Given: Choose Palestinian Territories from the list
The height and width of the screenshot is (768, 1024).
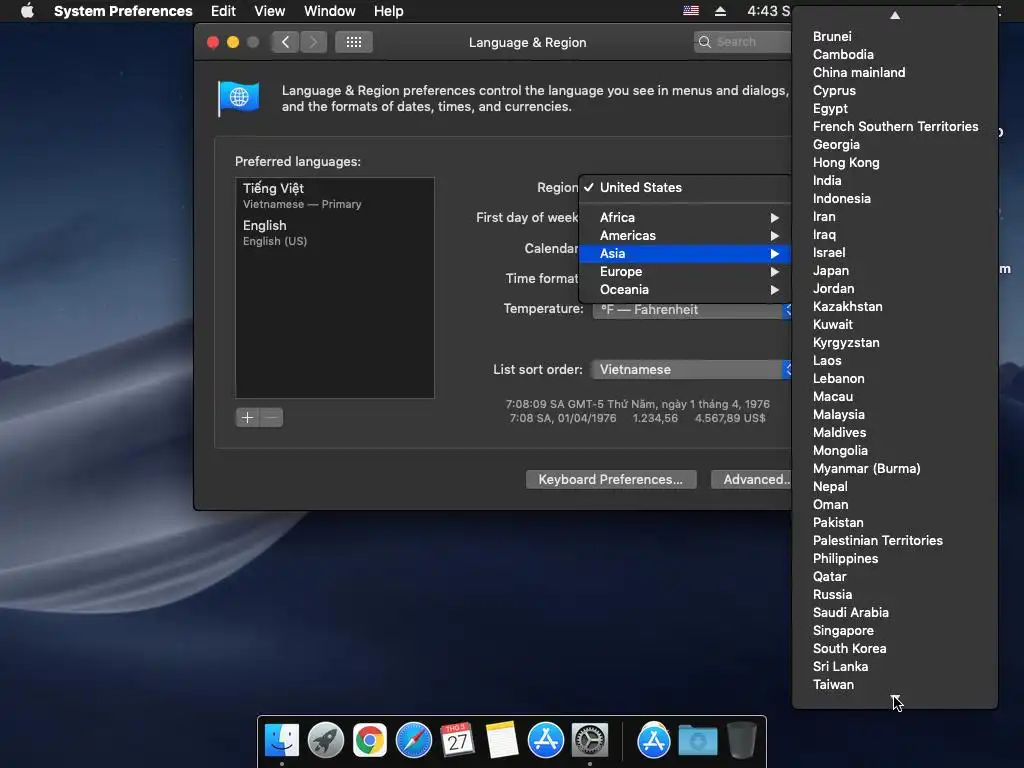Looking at the screenshot, I should pyautogui.click(x=895, y=540).
